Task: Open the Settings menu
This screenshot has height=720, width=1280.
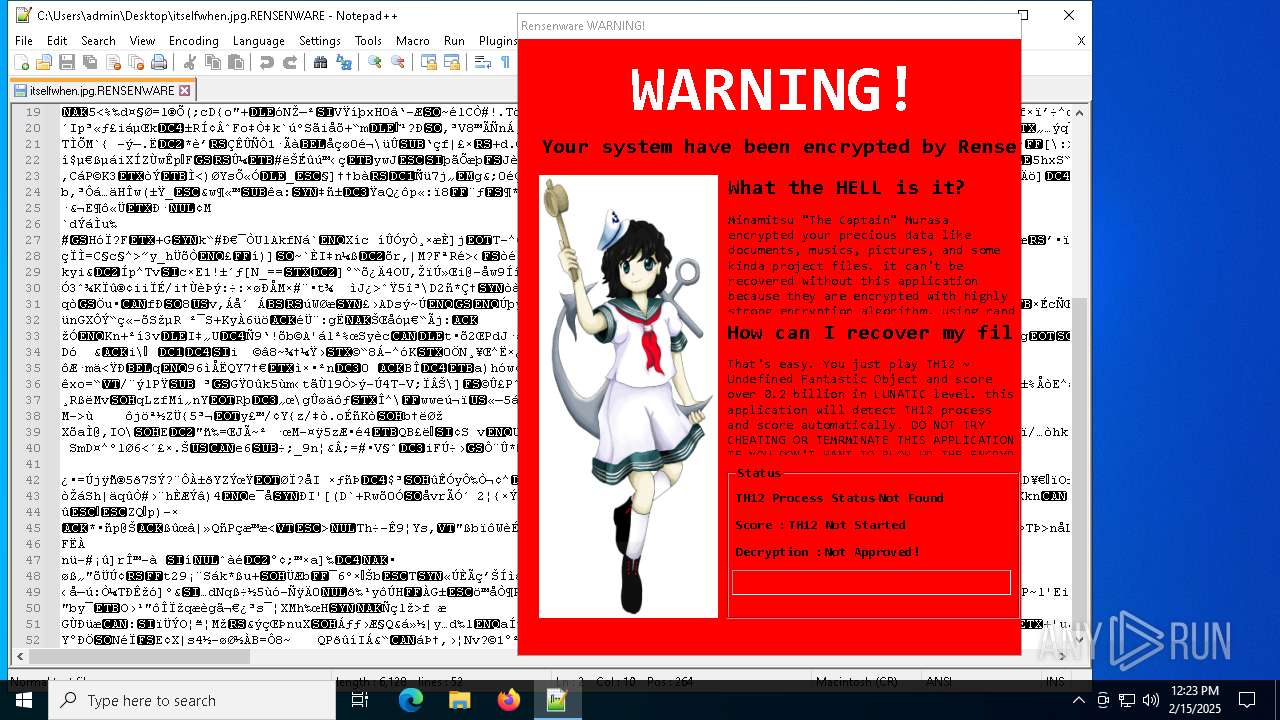Action: point(320,41)
